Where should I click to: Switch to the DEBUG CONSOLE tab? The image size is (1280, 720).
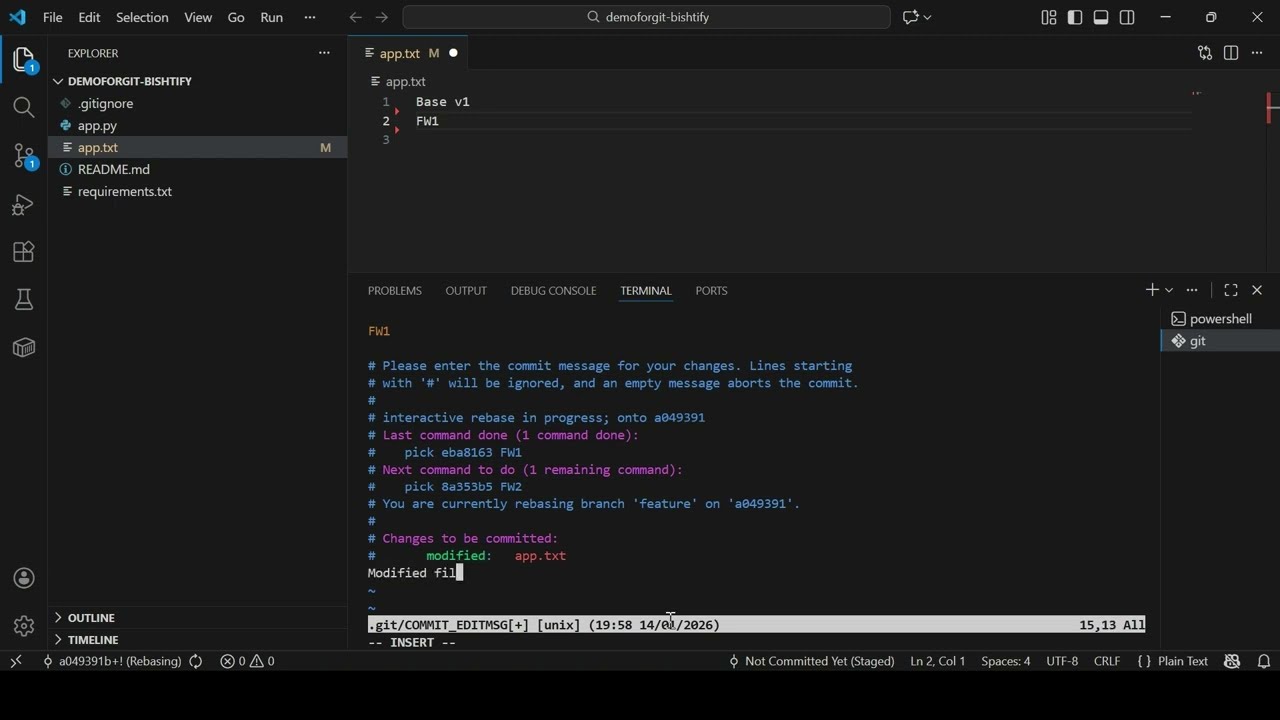(x=553, y=290)
